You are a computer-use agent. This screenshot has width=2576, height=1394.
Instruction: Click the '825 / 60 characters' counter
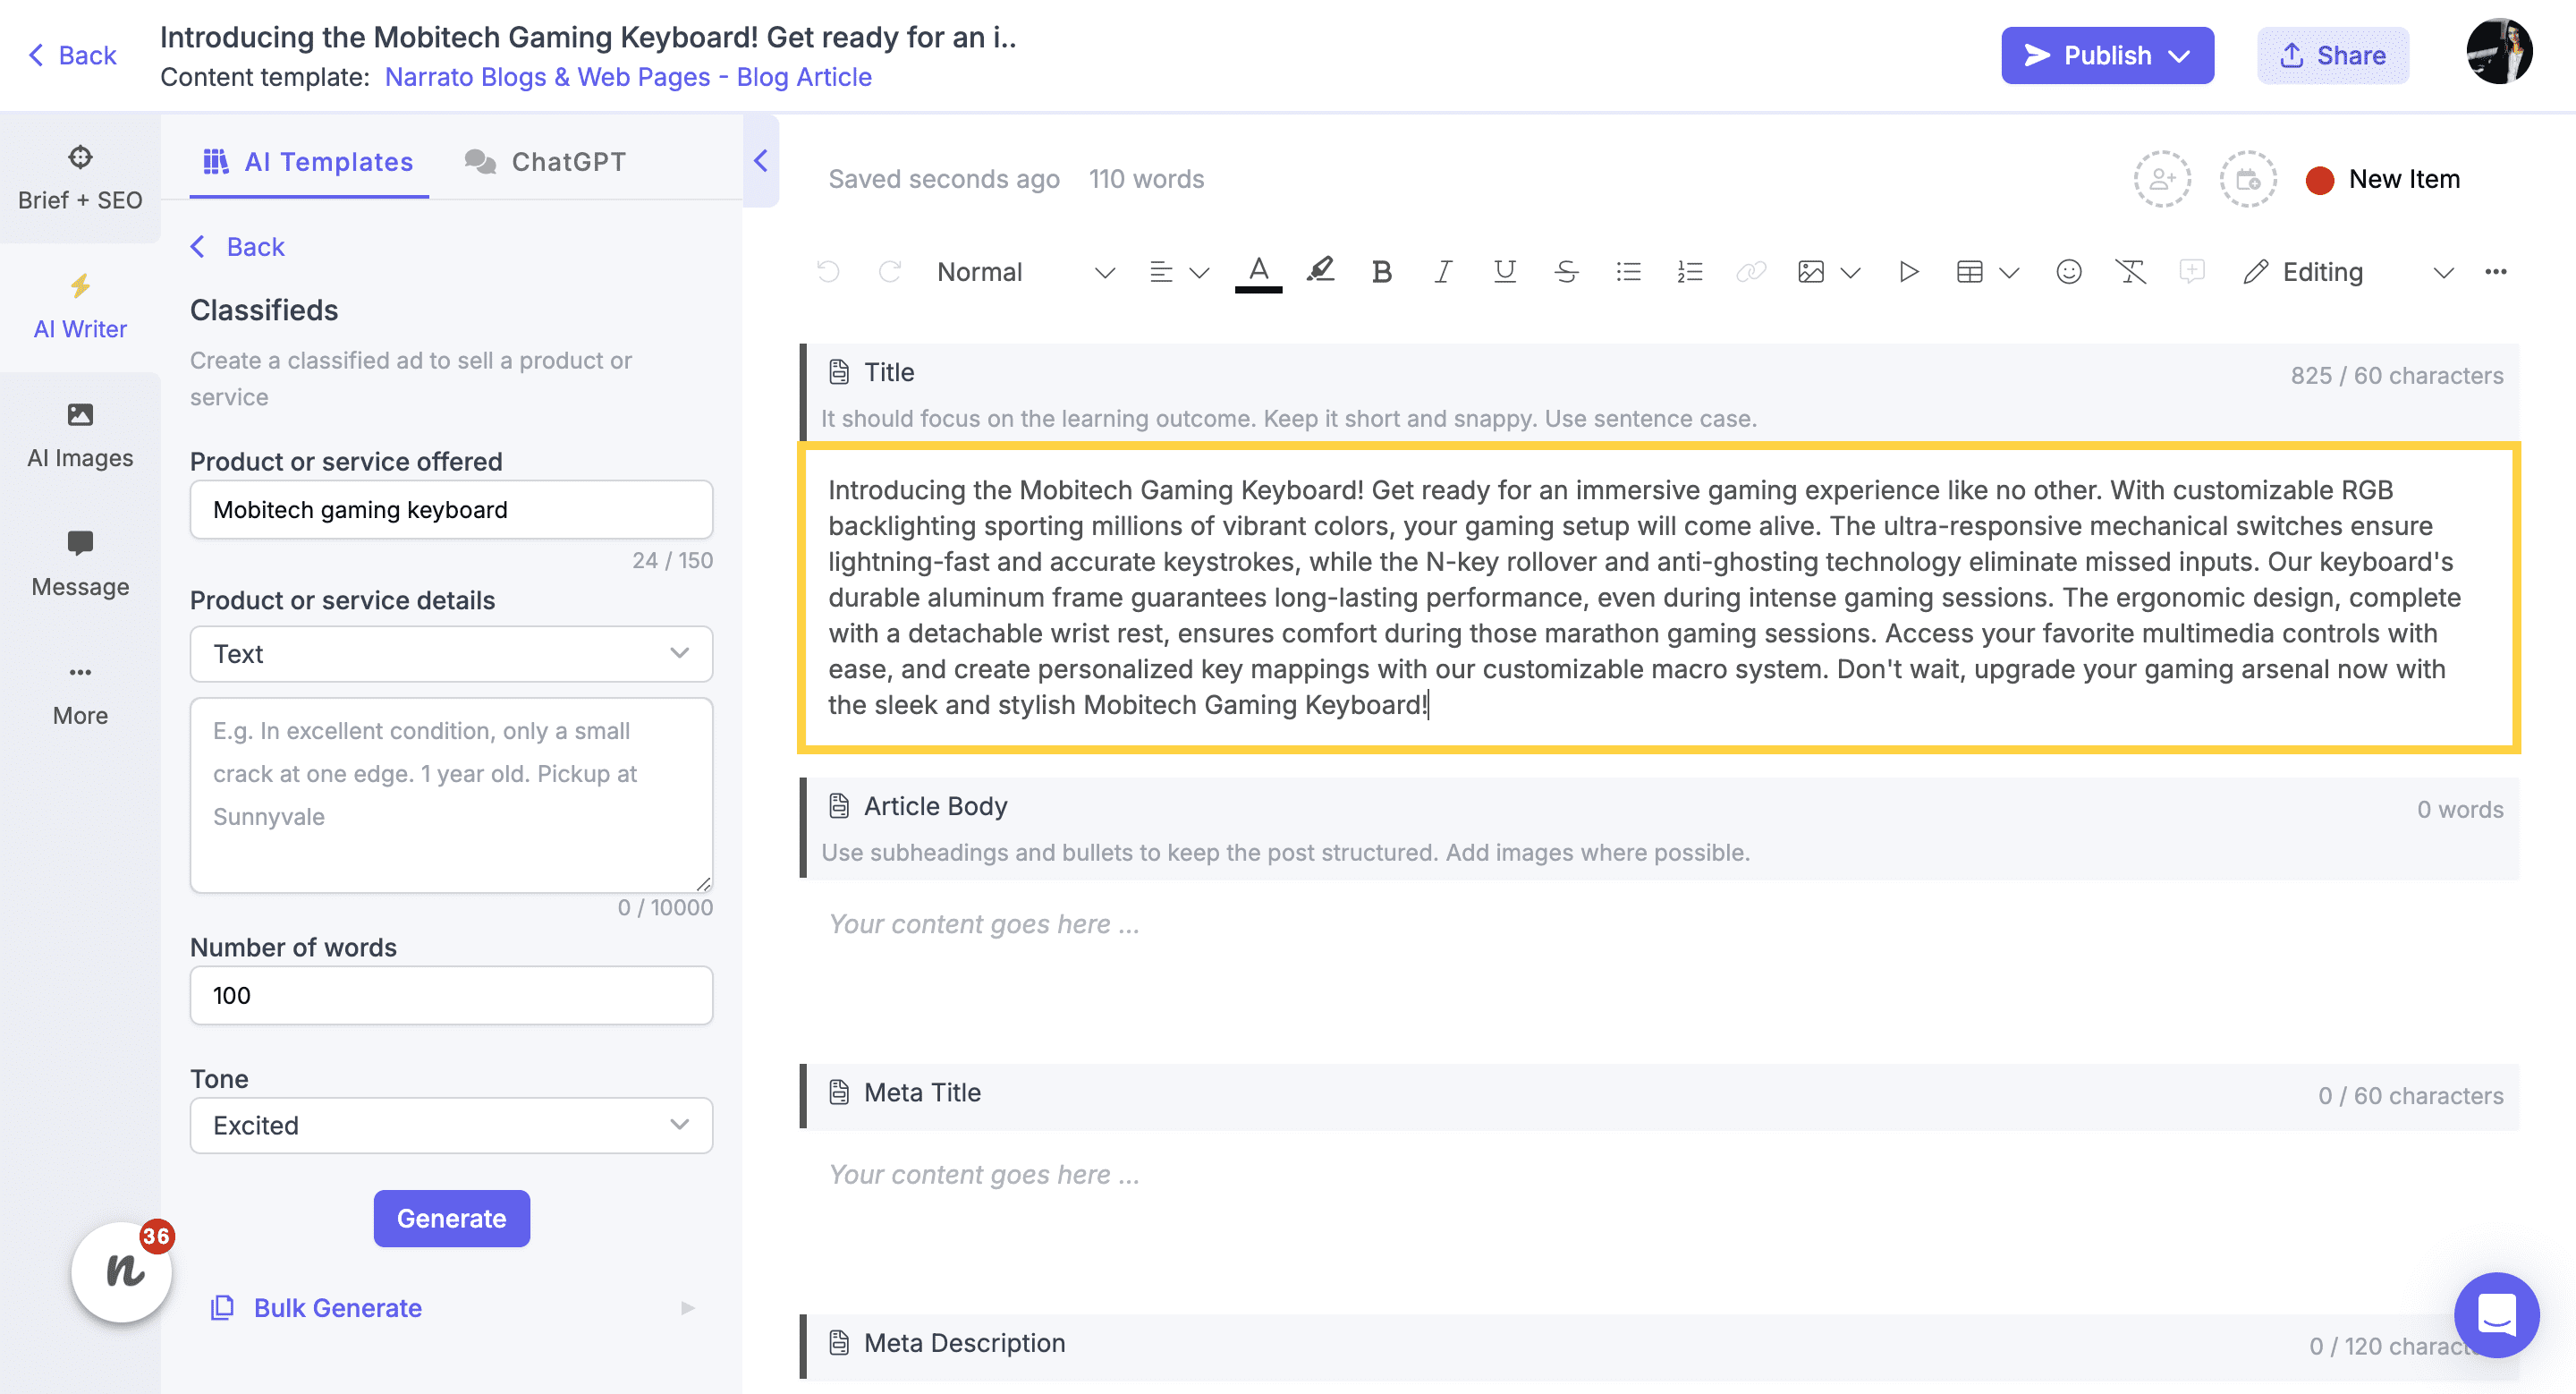tap(2397, 376)
